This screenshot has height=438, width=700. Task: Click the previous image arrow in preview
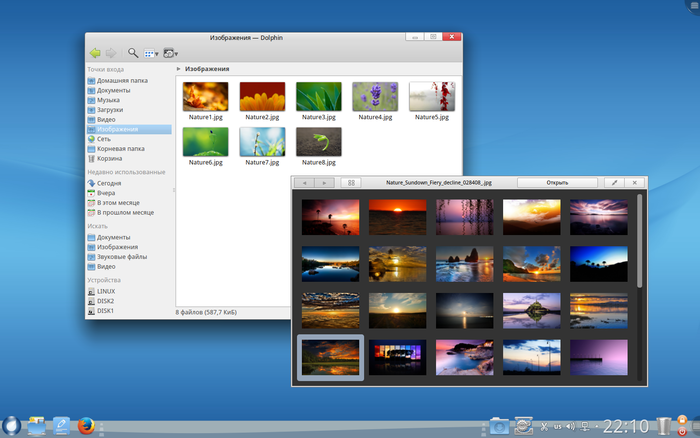click(x=305, y=183)
